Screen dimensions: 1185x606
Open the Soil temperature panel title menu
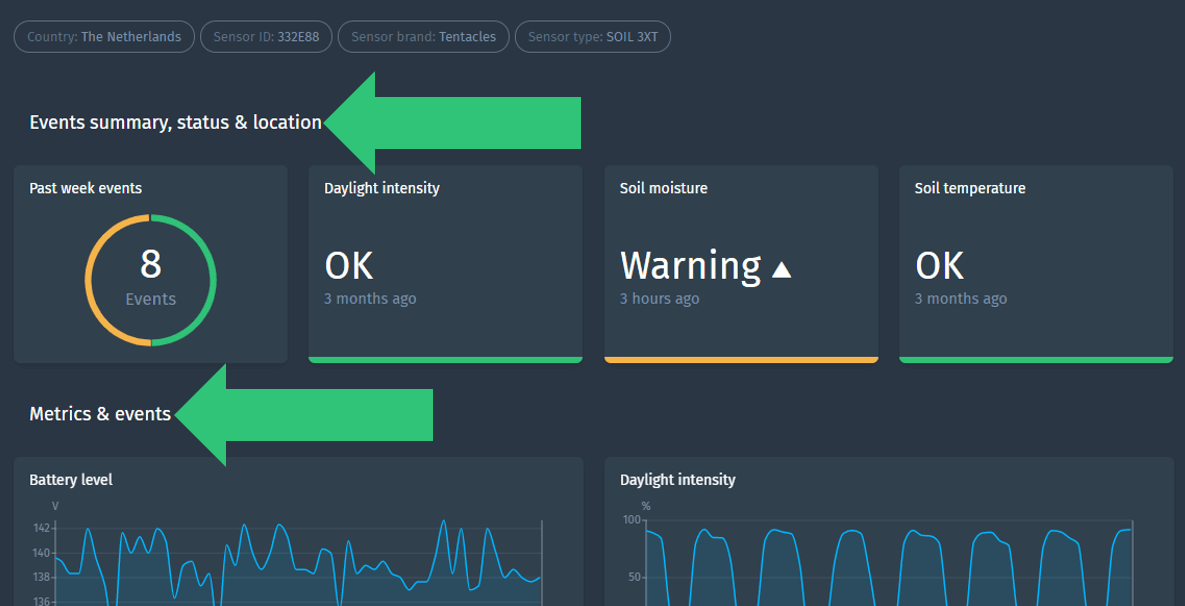[x=970, y=187]
